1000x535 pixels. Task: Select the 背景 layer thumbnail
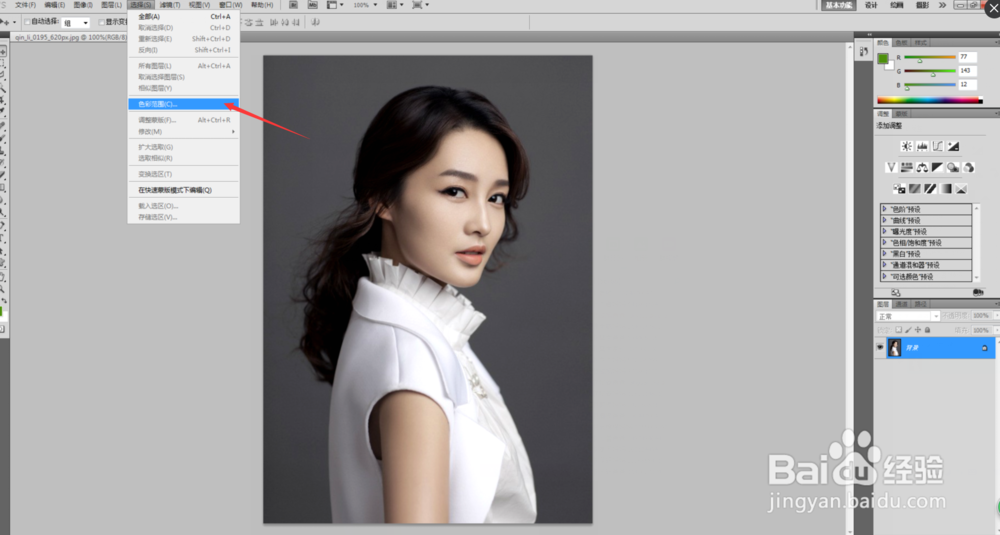click(x=894, y=348)
